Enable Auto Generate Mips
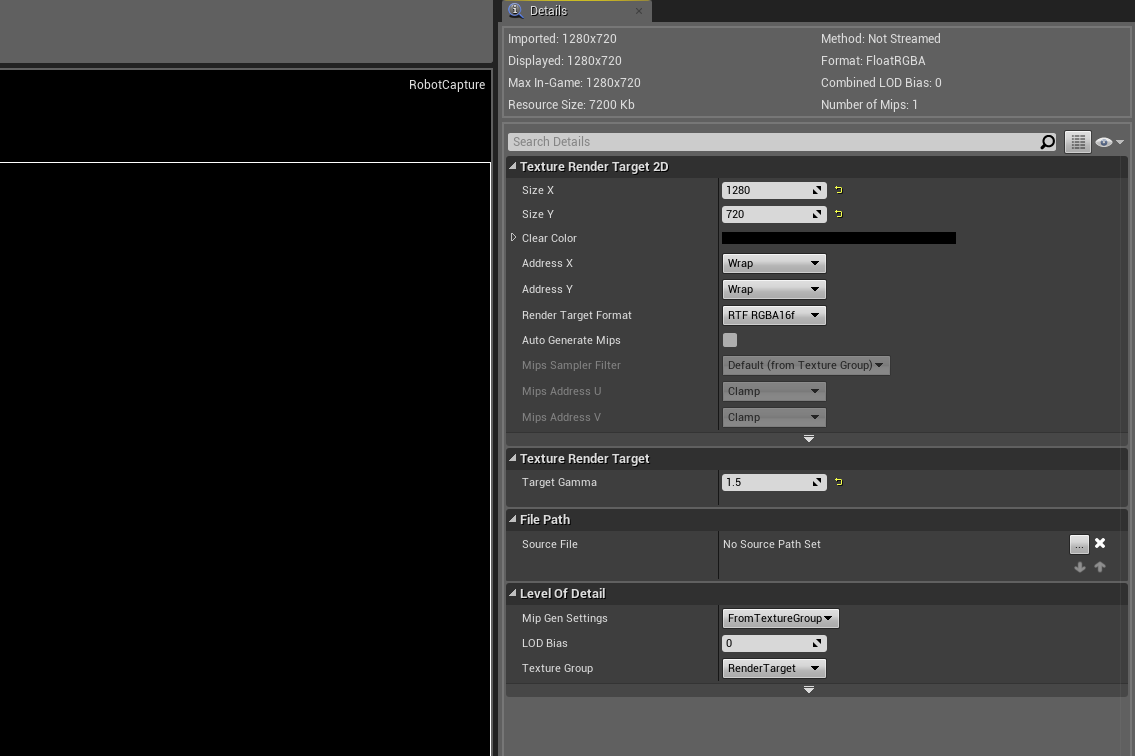The height and width of the screenshot is (756, 1135). click(x=729, y=340)
